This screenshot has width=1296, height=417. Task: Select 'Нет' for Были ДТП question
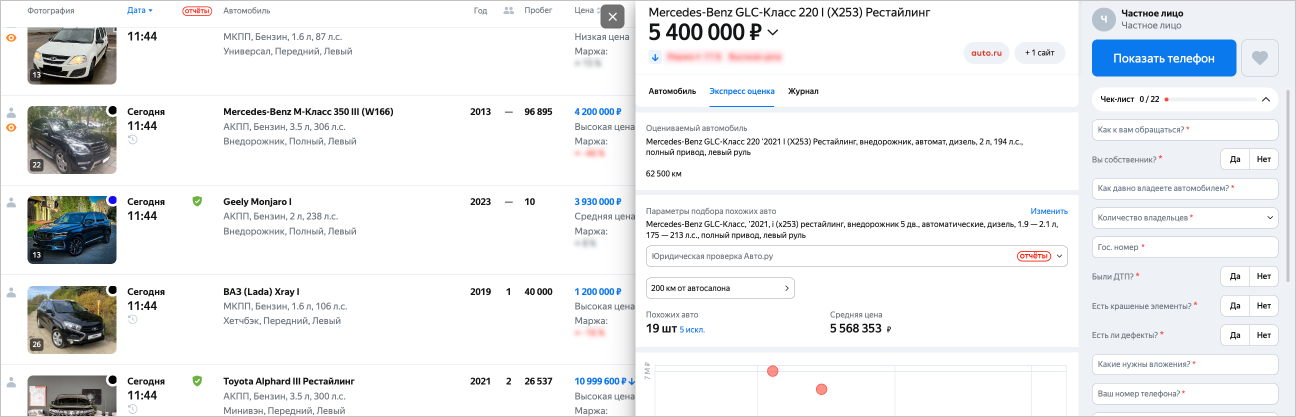(x=1264, y=276)
